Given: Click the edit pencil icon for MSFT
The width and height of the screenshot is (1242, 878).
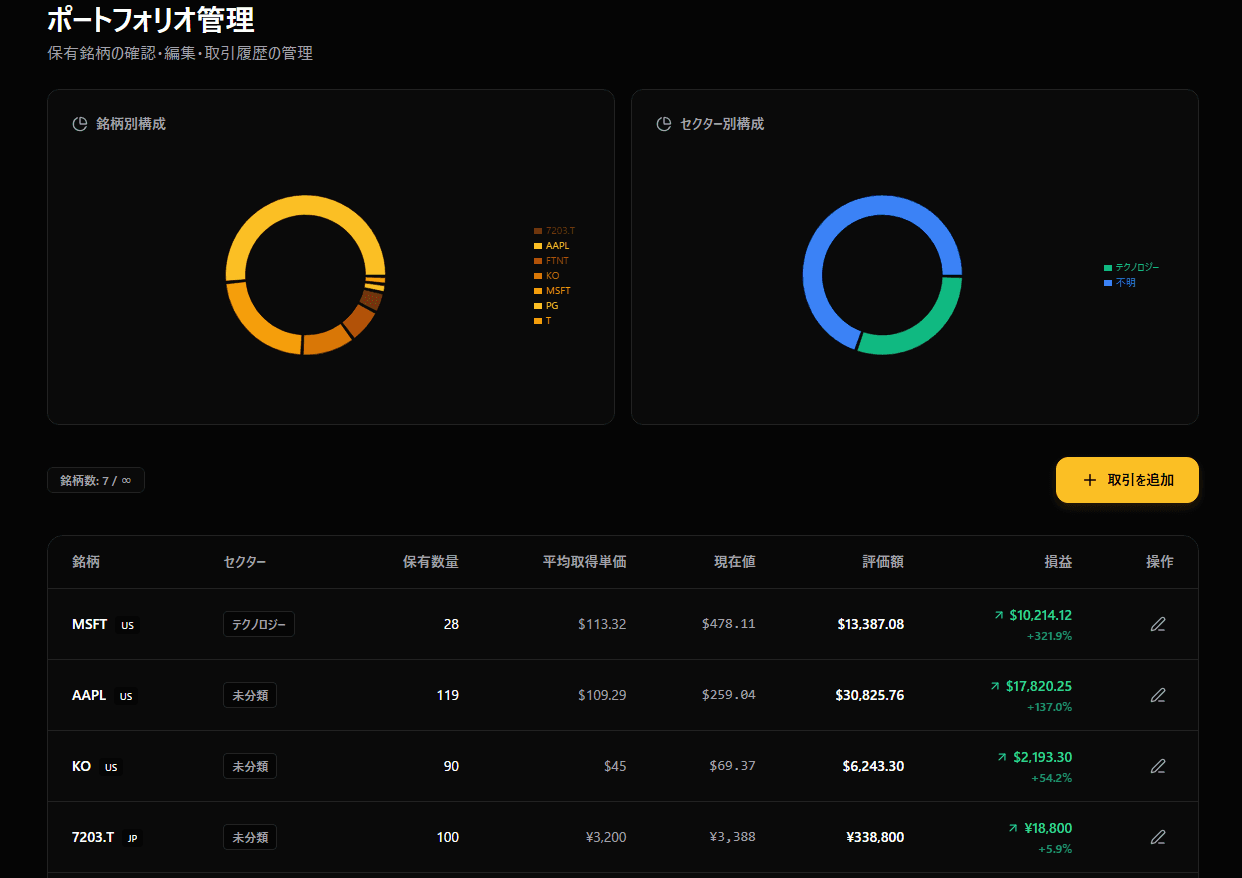Looking at the screenshot, I should 1158,624.
